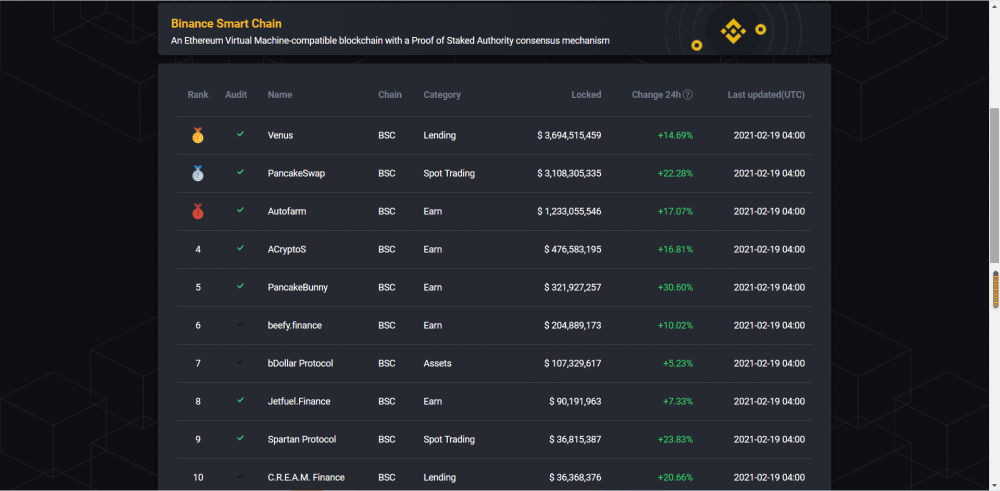Click the dim audit mark for bDollar Protocol

[x=240, y=362]
